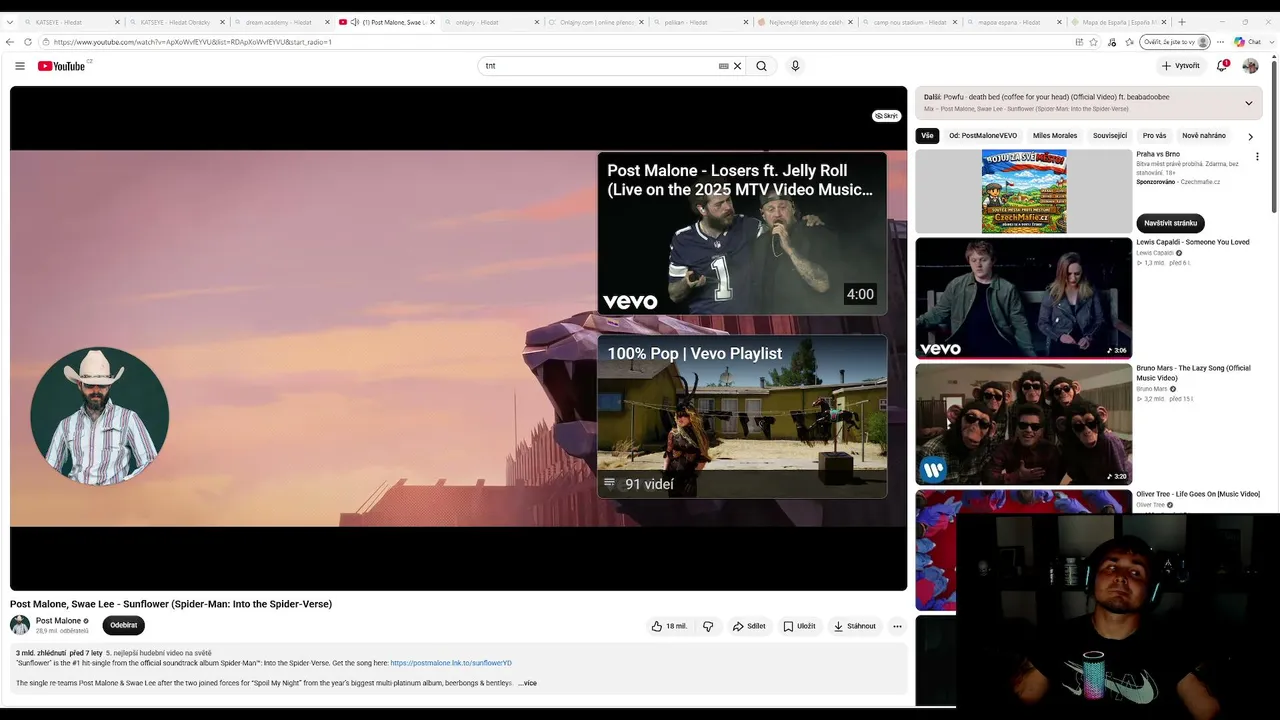Switch to the 'dream academy - Hledat' tab
This screenshot has height=720, width=1280.
tap(279, 22)
